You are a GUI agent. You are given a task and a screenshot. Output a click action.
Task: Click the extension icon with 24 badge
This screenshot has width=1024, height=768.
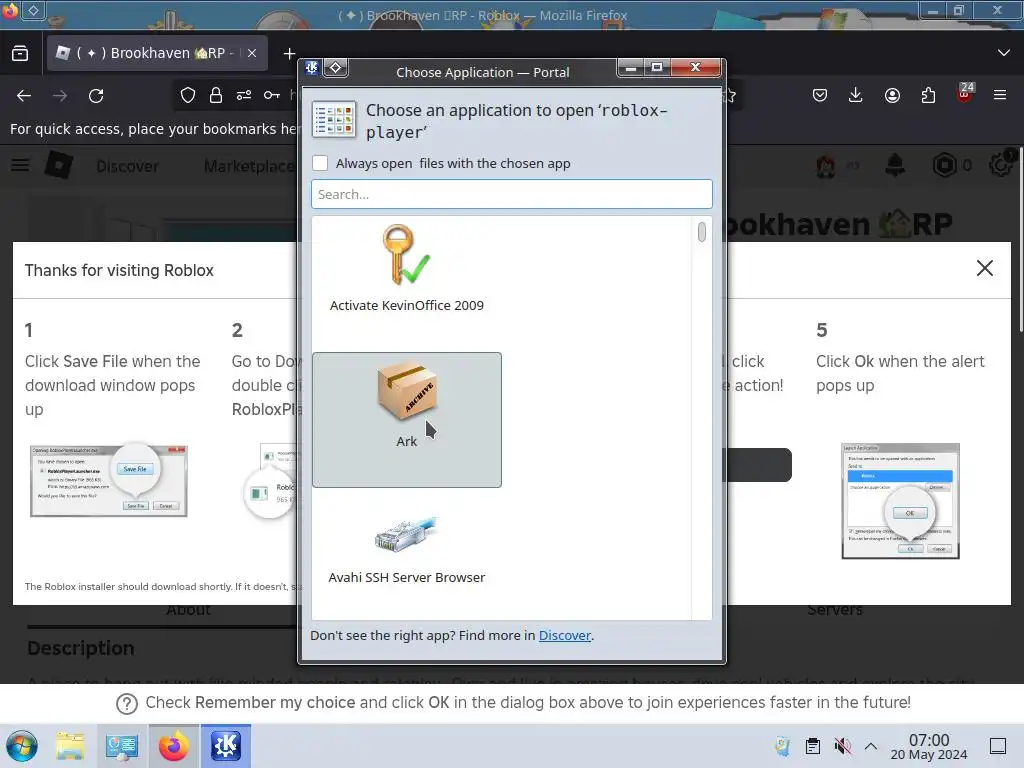pyautogui.click(x=965, y=93)
